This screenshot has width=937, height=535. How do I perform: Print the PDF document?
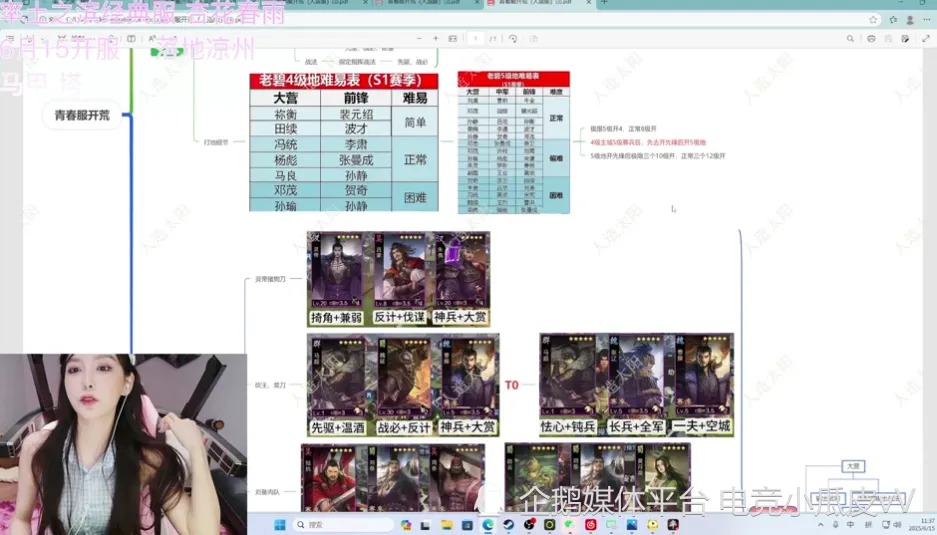pyautogui.click(x=871, y=38)
